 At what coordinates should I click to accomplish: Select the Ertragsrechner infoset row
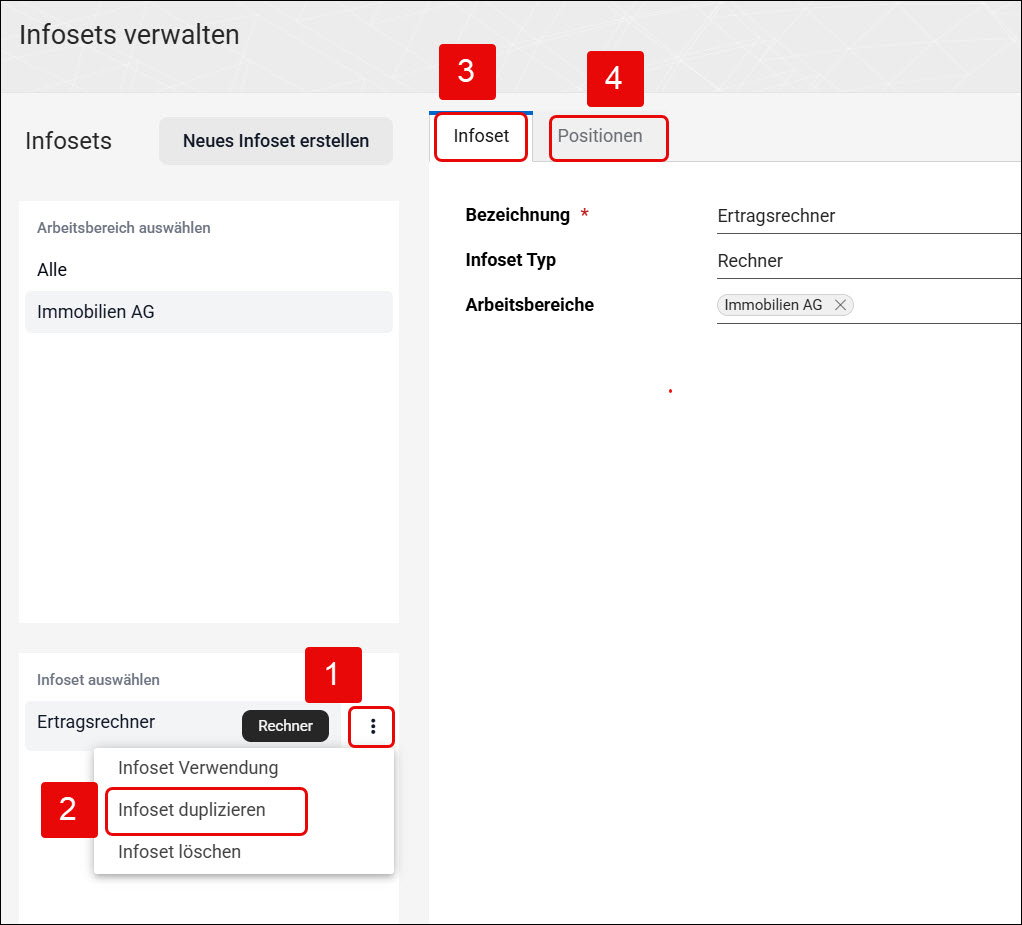point(182,726)
